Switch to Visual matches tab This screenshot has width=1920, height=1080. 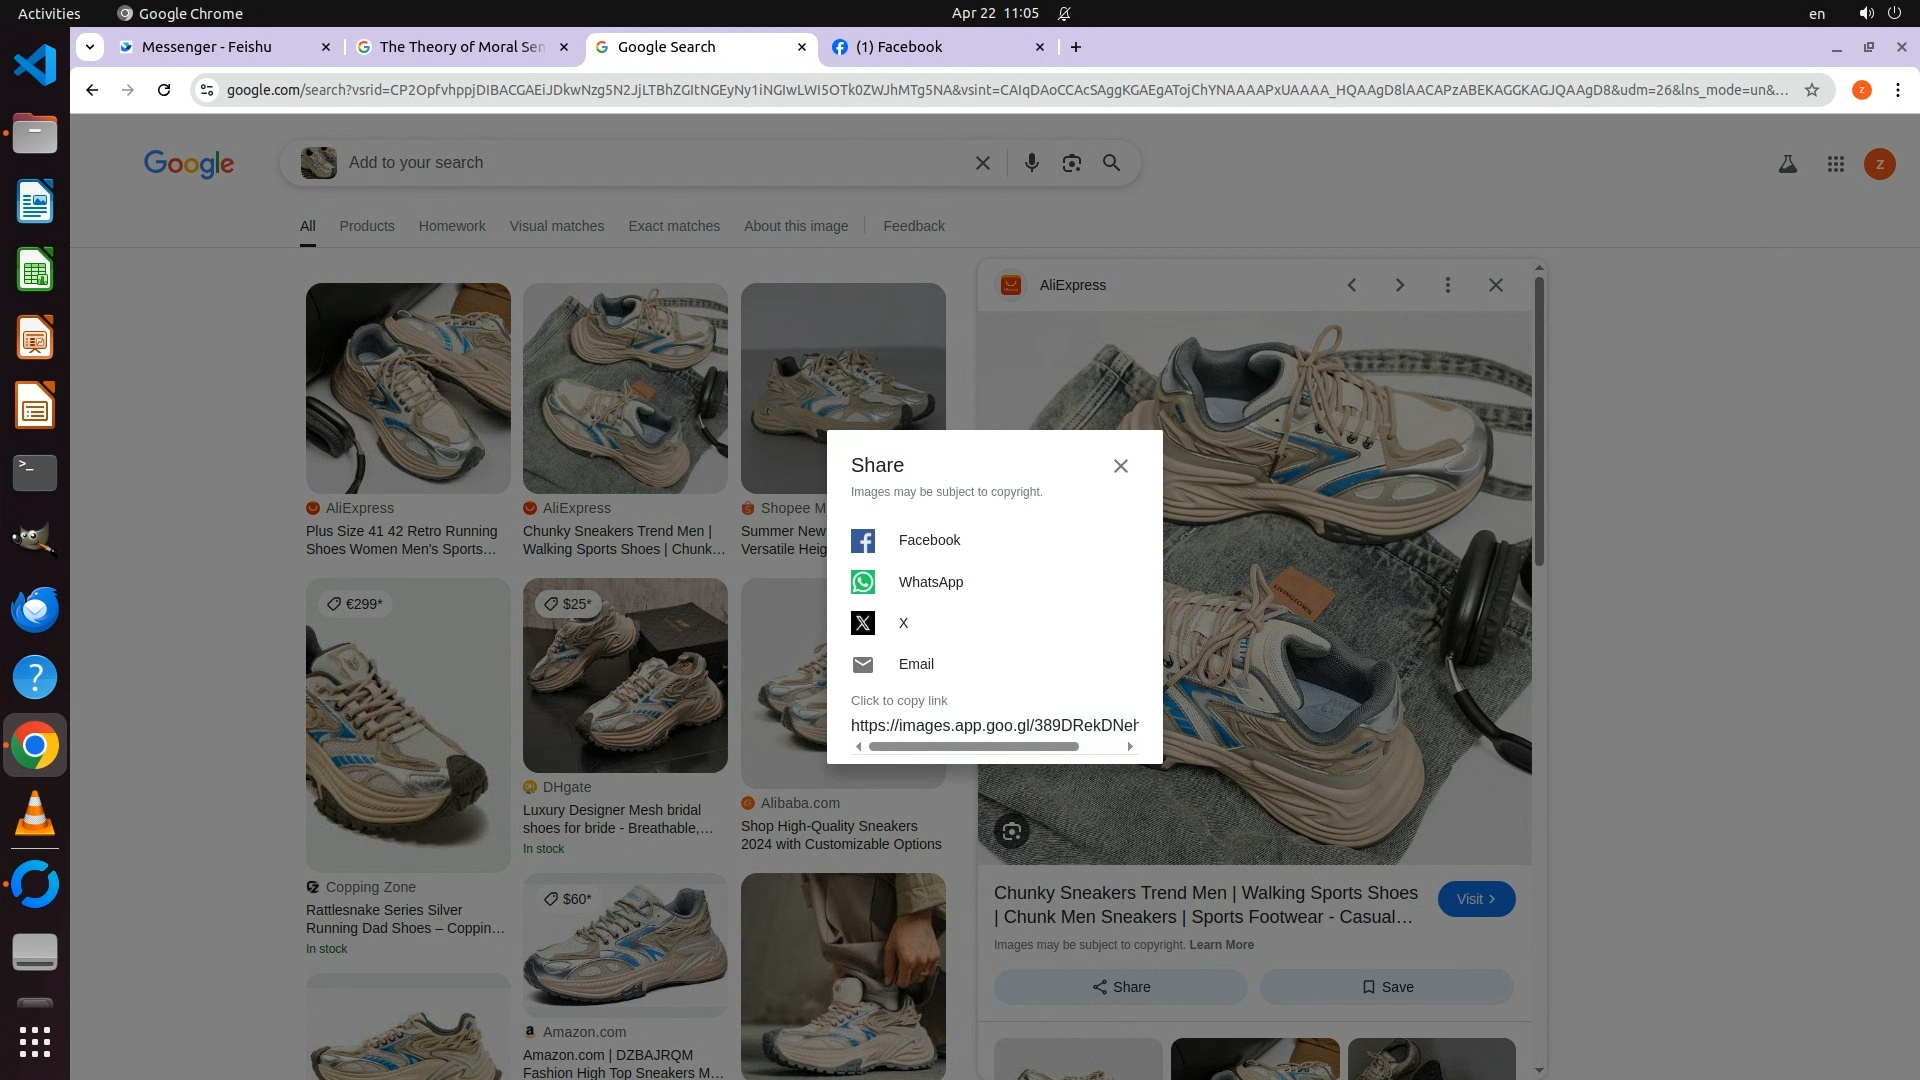[556, 226]
